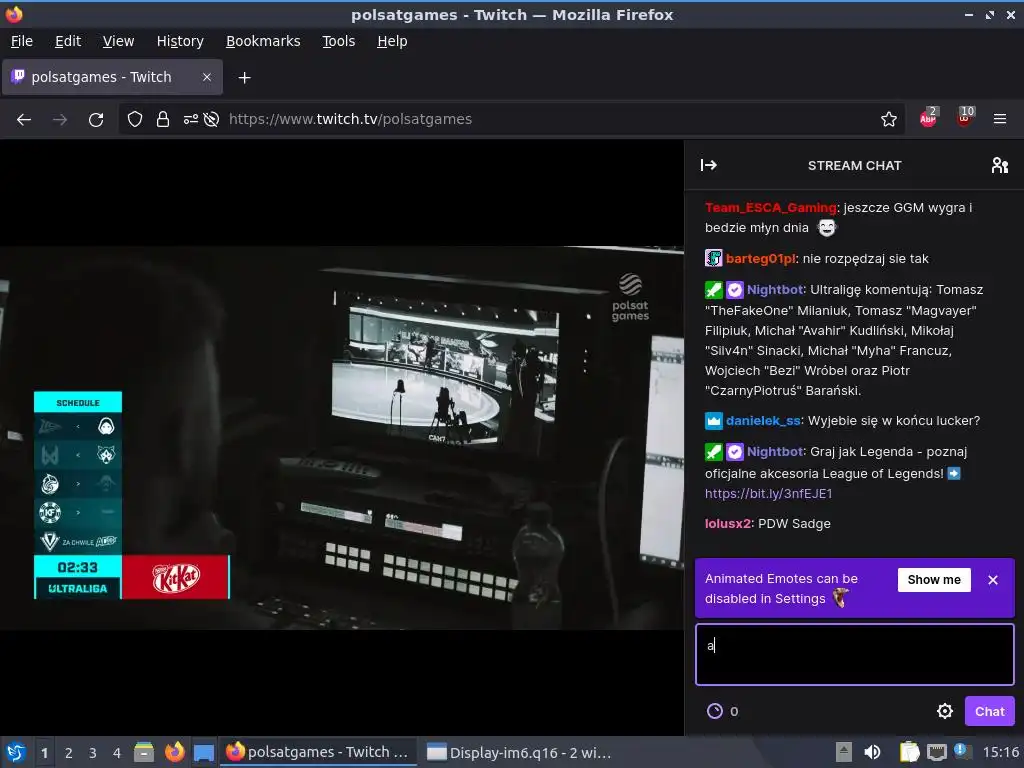1024x768 pixels.
Task: Click danielek_ss's crown badge icon
Action: tap(714, 421)
